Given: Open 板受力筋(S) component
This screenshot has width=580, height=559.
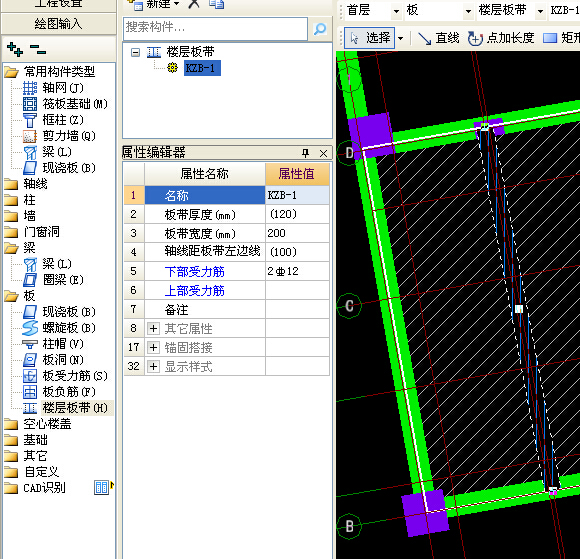Looking at the screenshot, I should pyautogui.click(x=65, y=376).
